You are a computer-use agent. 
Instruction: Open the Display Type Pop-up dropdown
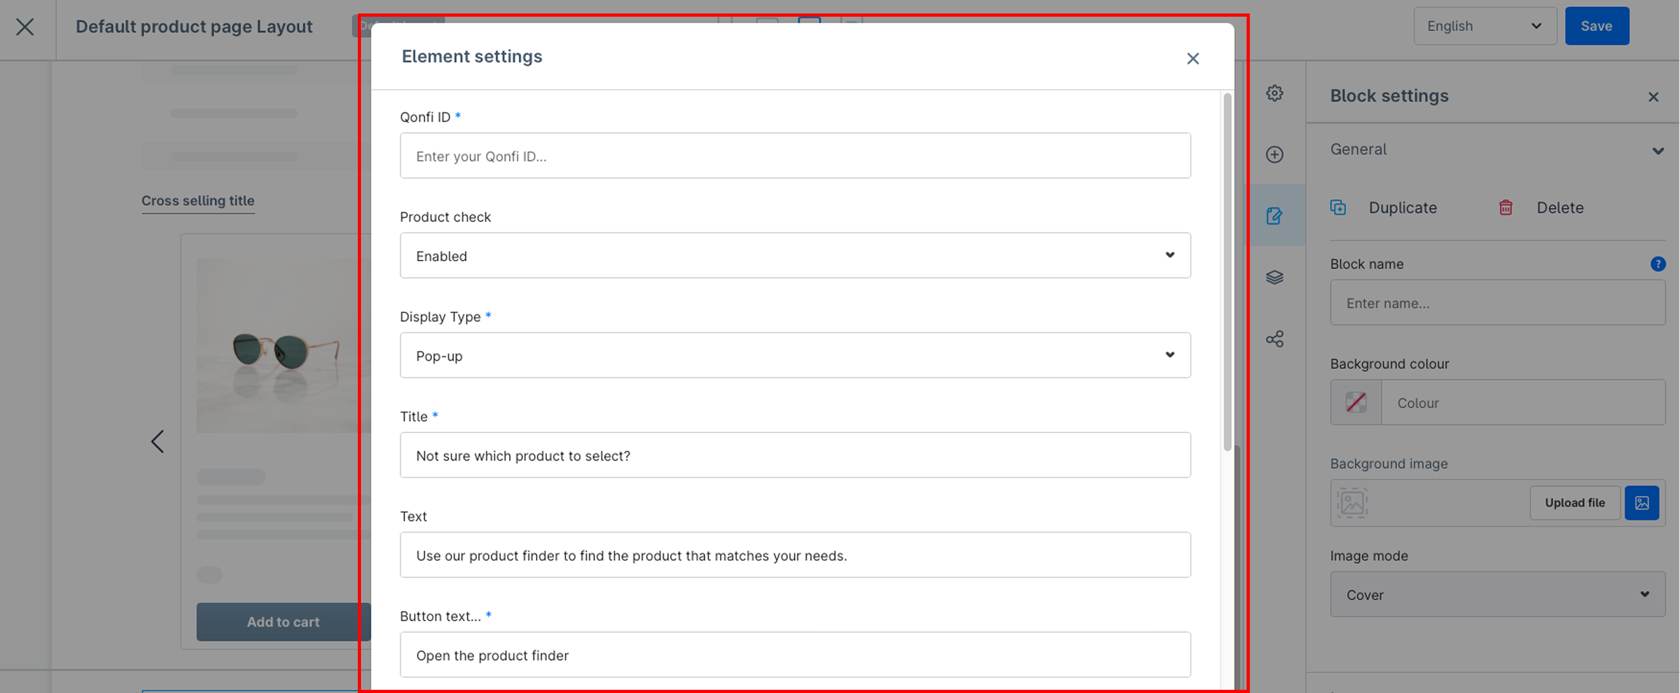(795, 355)
